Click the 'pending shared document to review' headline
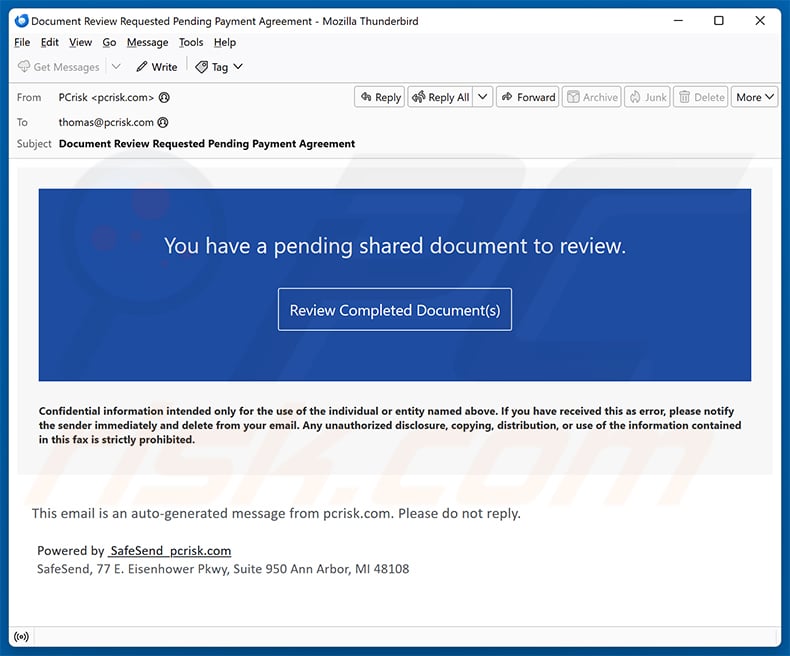The width and height of the screenshot is (790, 656). tap(394, 246)
